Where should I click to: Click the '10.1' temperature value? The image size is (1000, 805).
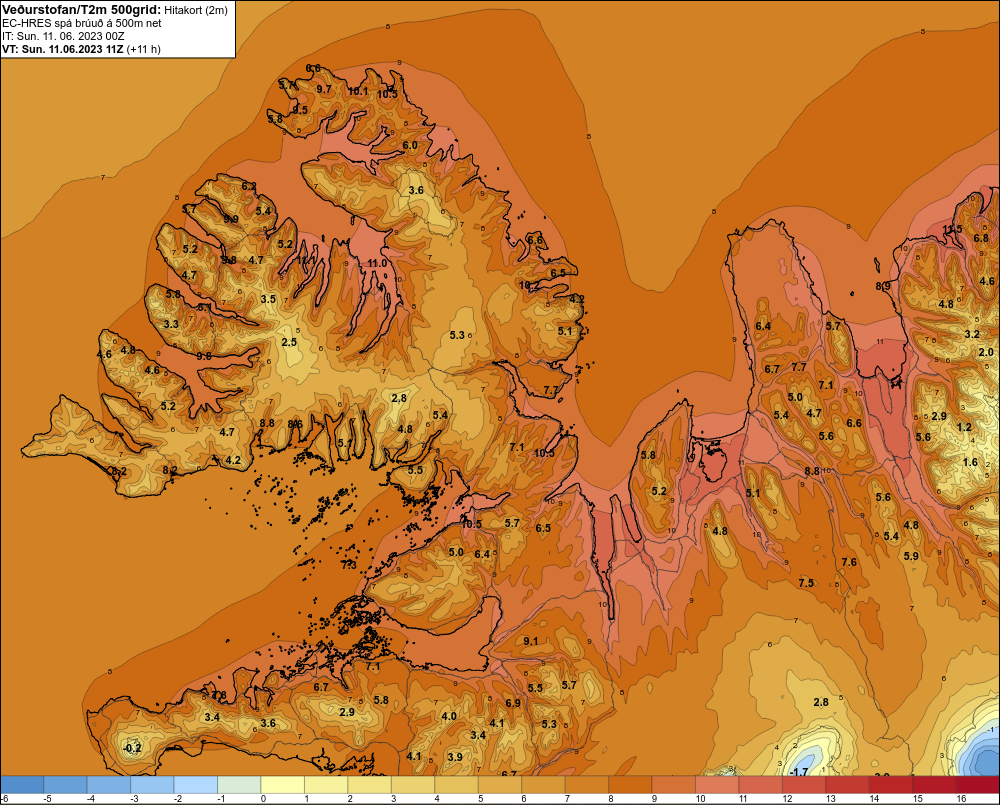358,91
